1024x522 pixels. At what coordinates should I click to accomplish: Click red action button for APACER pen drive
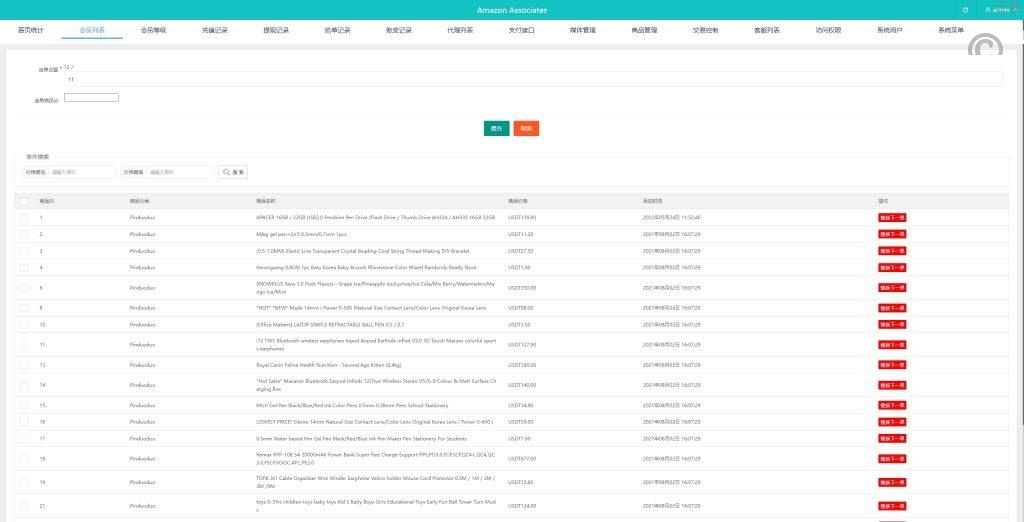[892, 217]
